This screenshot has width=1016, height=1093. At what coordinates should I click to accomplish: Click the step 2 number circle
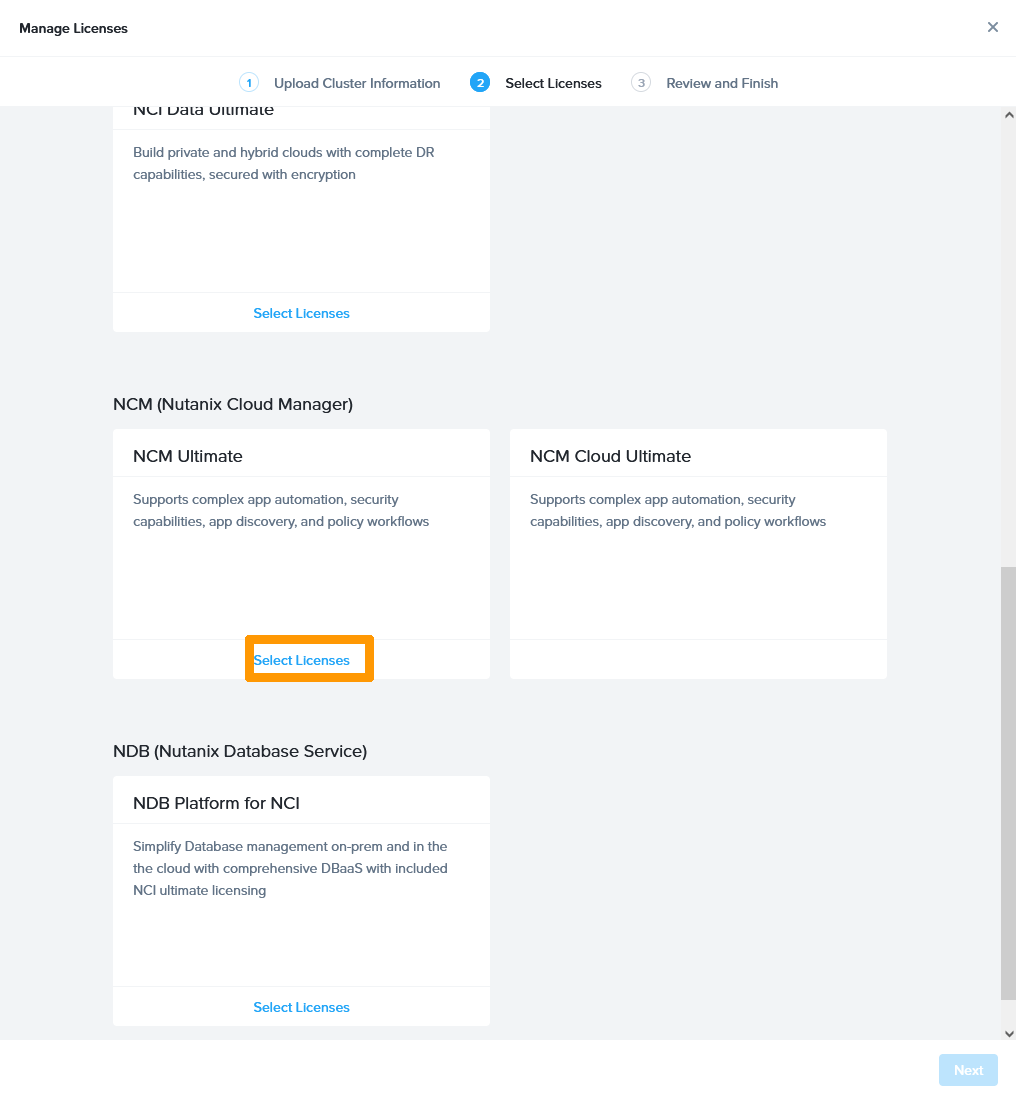(480, 83)
